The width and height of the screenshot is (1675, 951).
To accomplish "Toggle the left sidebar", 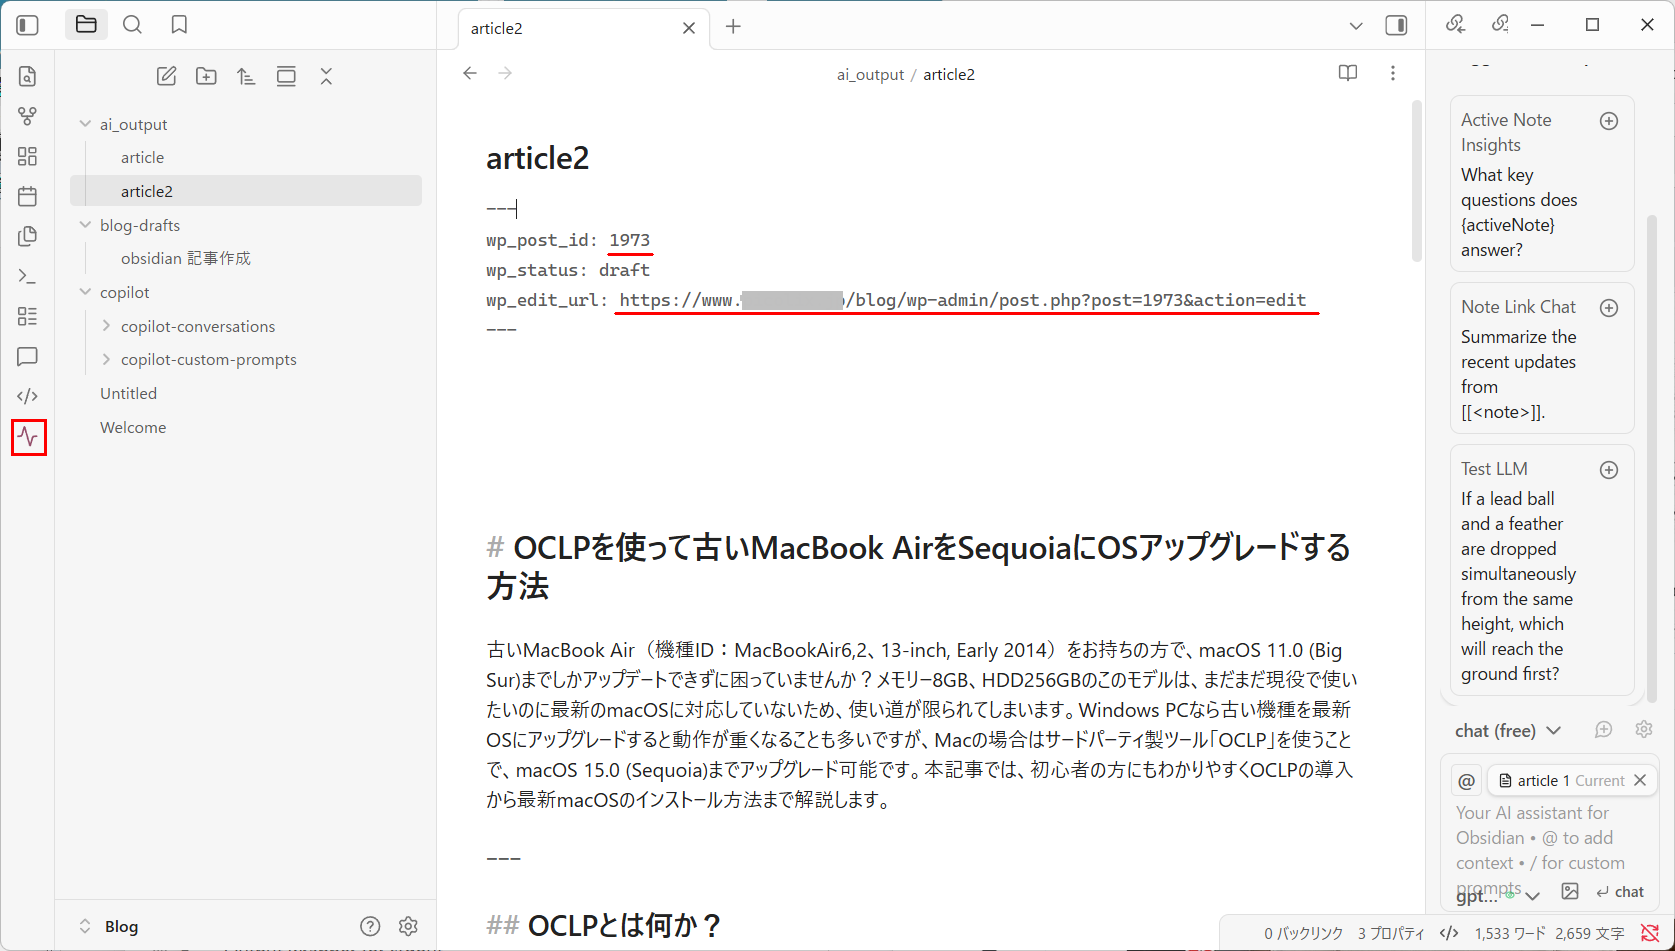I will (28, 25).
